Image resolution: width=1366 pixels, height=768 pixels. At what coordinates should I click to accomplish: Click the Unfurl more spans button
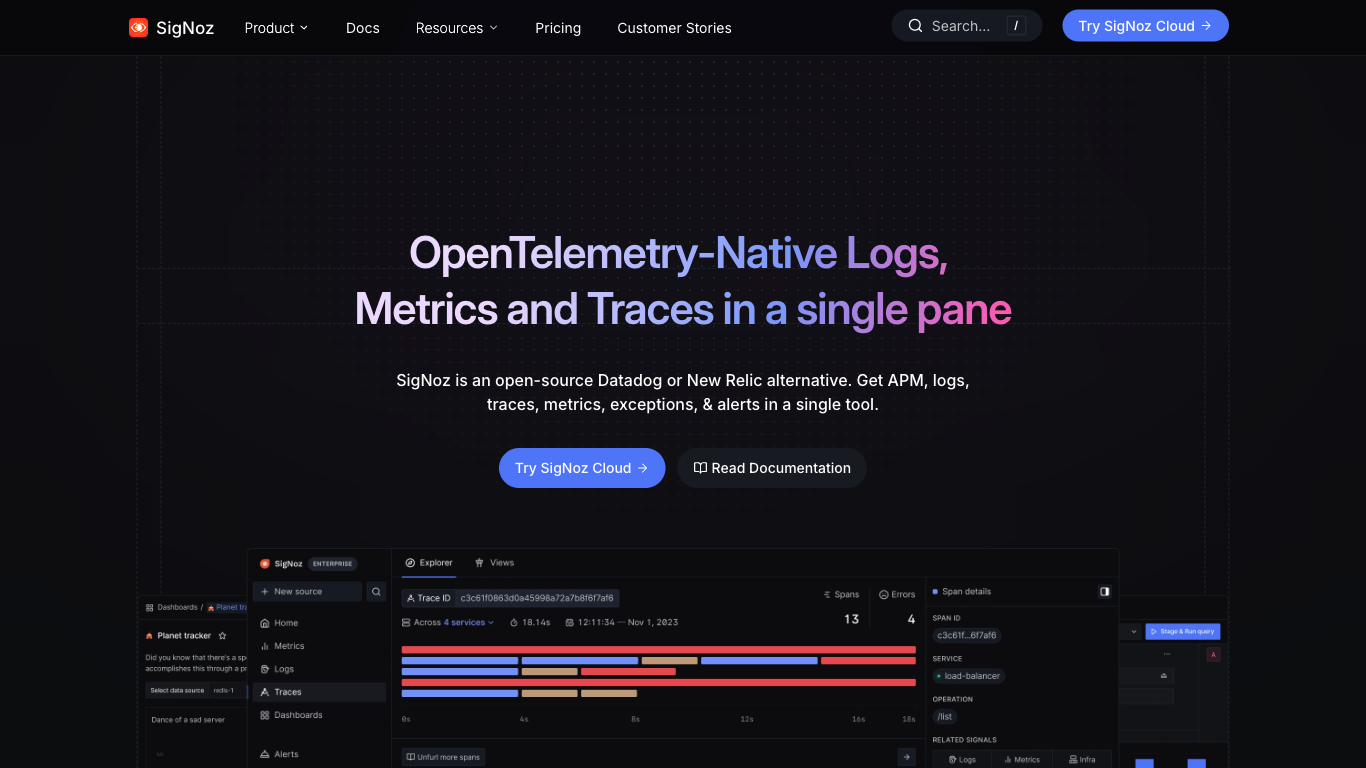443,757
